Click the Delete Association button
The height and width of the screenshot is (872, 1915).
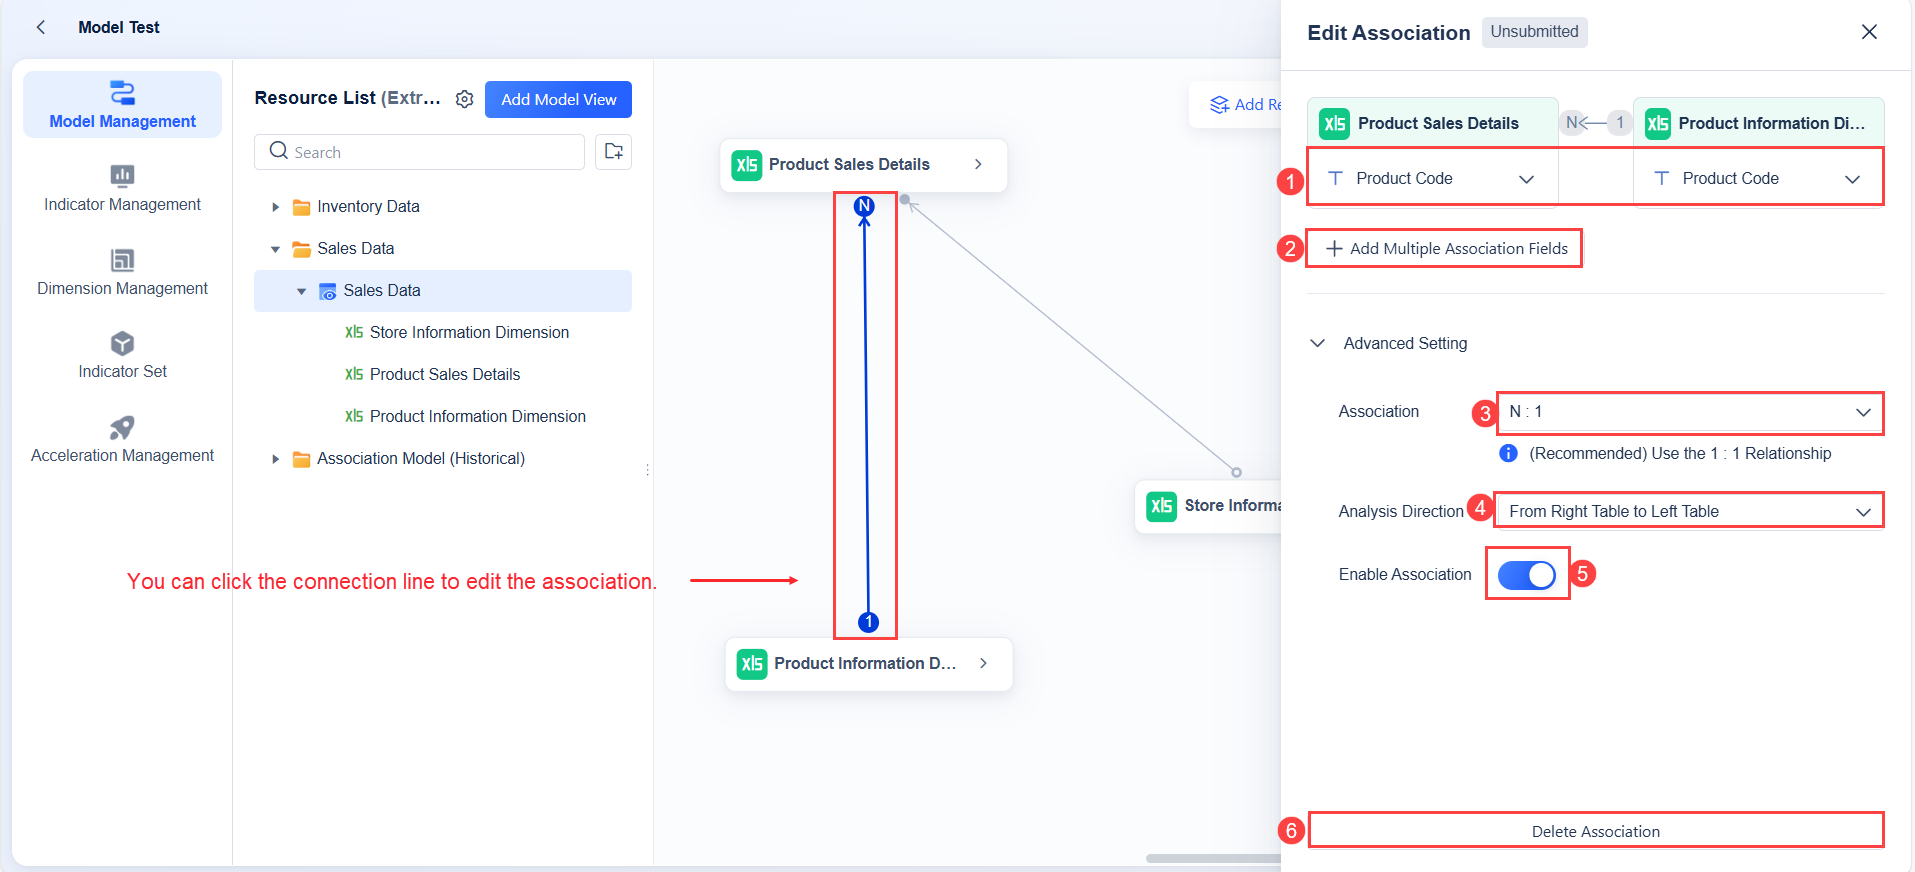(1596, 831)
